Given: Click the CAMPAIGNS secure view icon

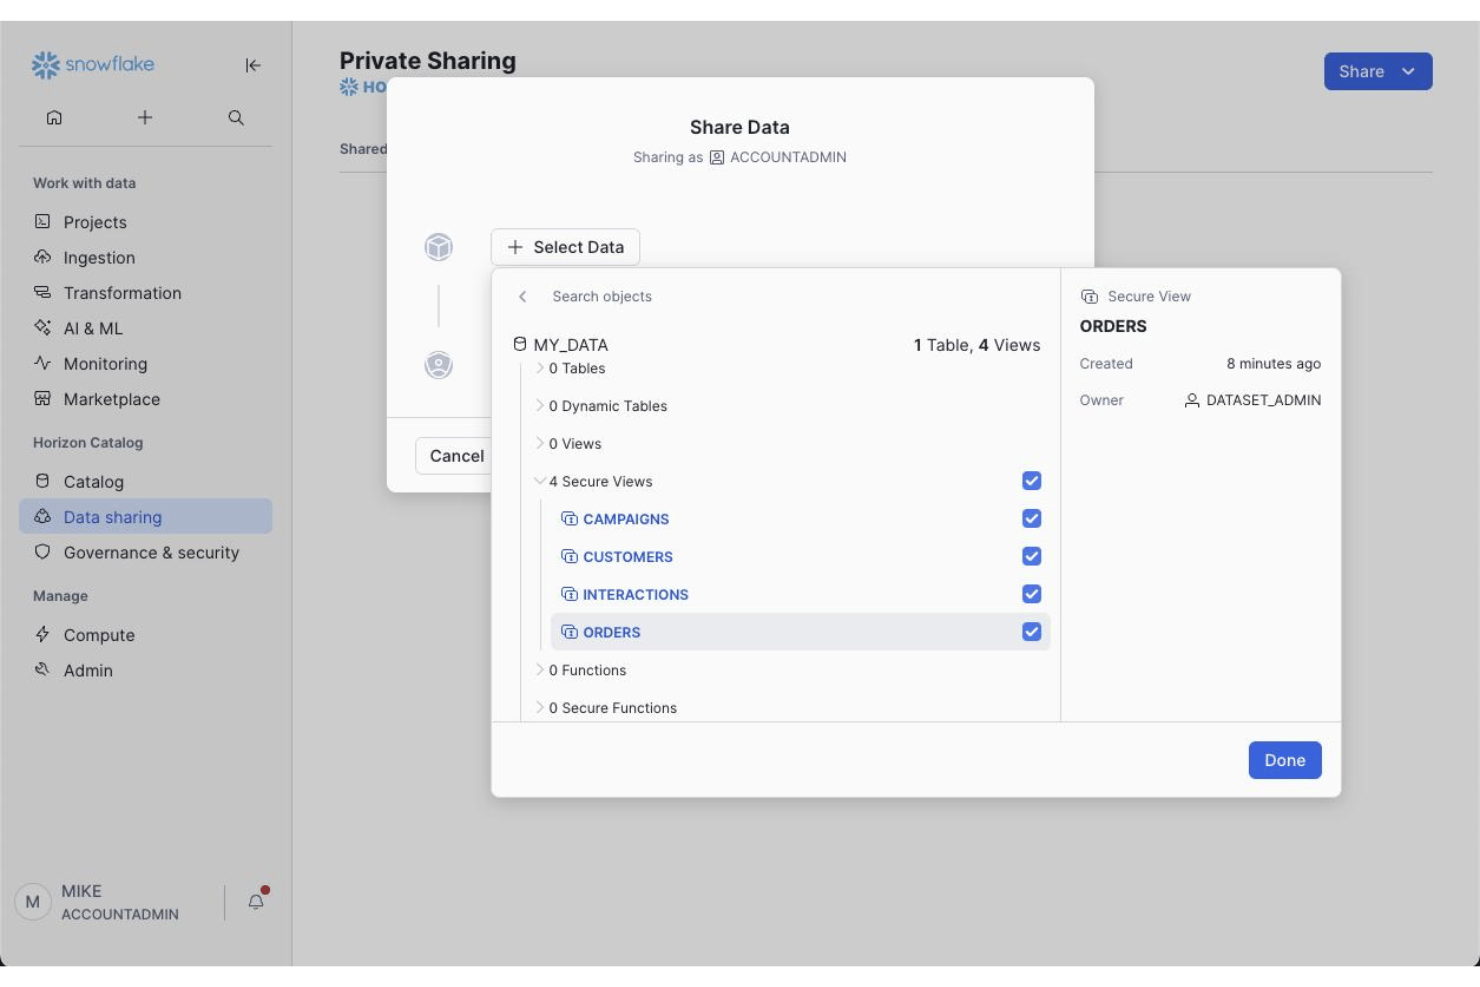Looking at the screenshot, I should click(569, 519).
